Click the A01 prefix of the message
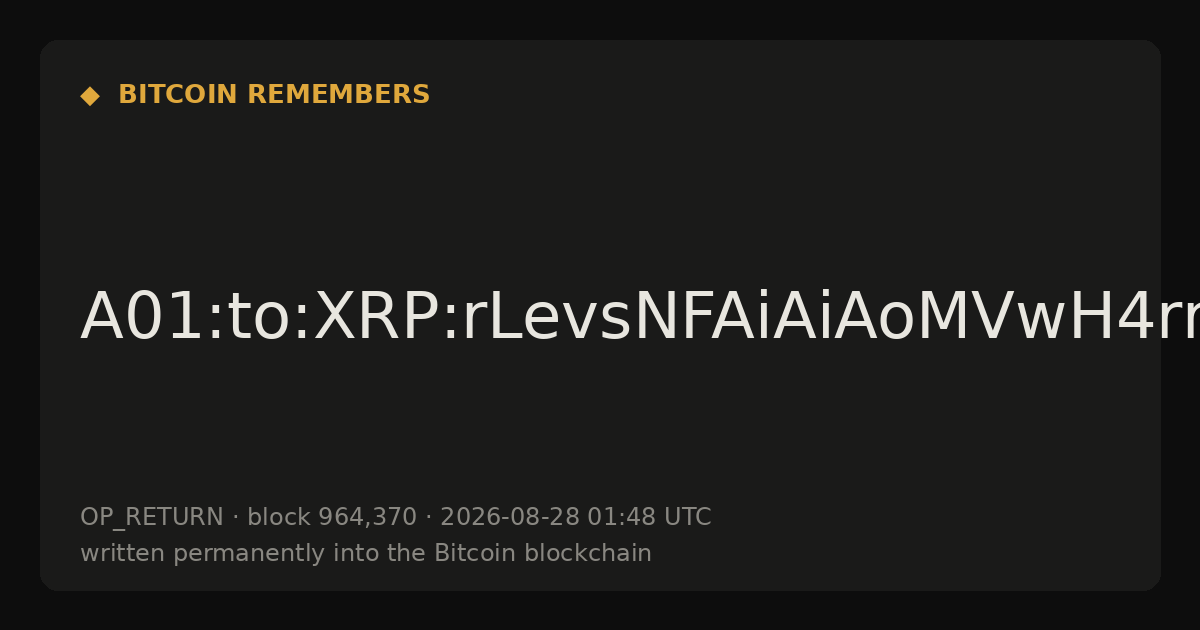This screenshot has height=630, width=1200. (x=142, y=318)
